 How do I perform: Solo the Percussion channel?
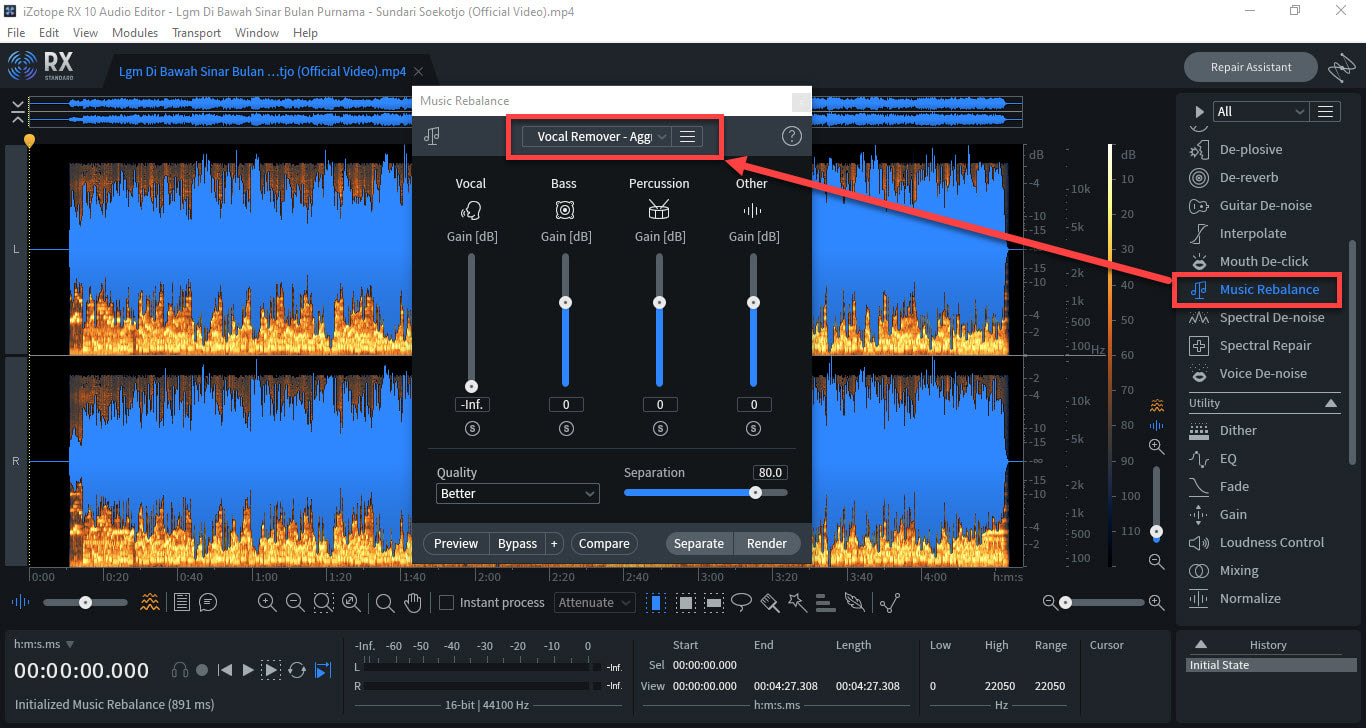pyautogui.click(x=660, y=428)
